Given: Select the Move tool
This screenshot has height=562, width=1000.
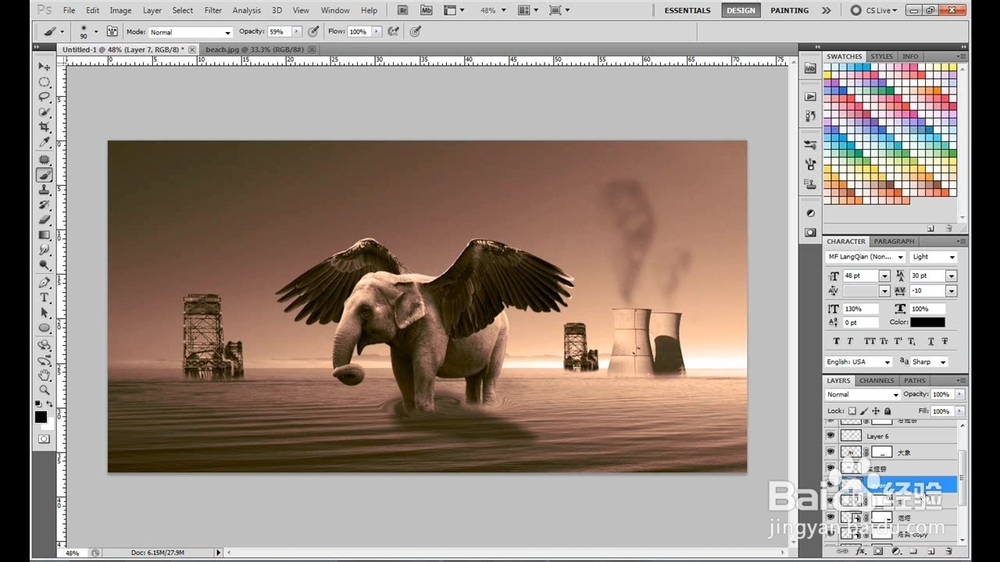Looking at the screenshot, I should coord(44,66).
